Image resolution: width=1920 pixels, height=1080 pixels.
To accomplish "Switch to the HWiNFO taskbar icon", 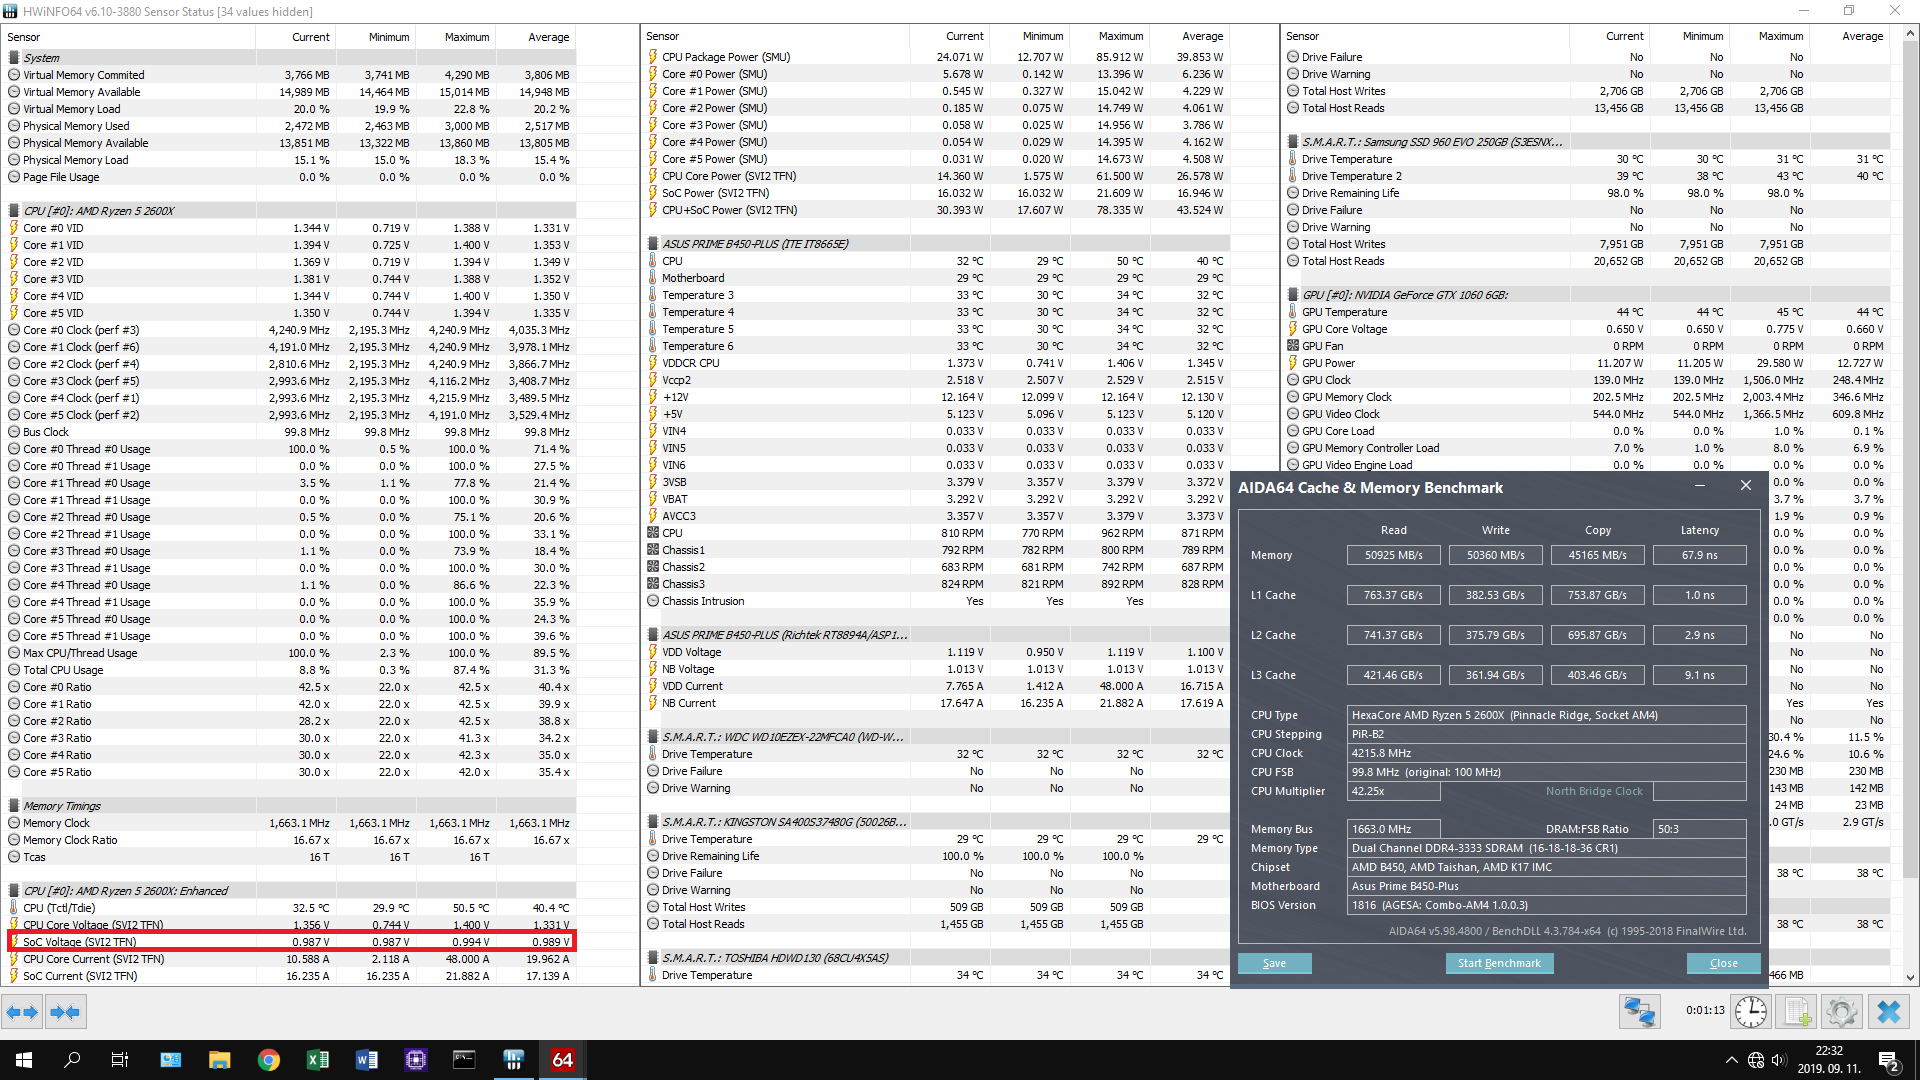I will click(x=514, y=1060).
